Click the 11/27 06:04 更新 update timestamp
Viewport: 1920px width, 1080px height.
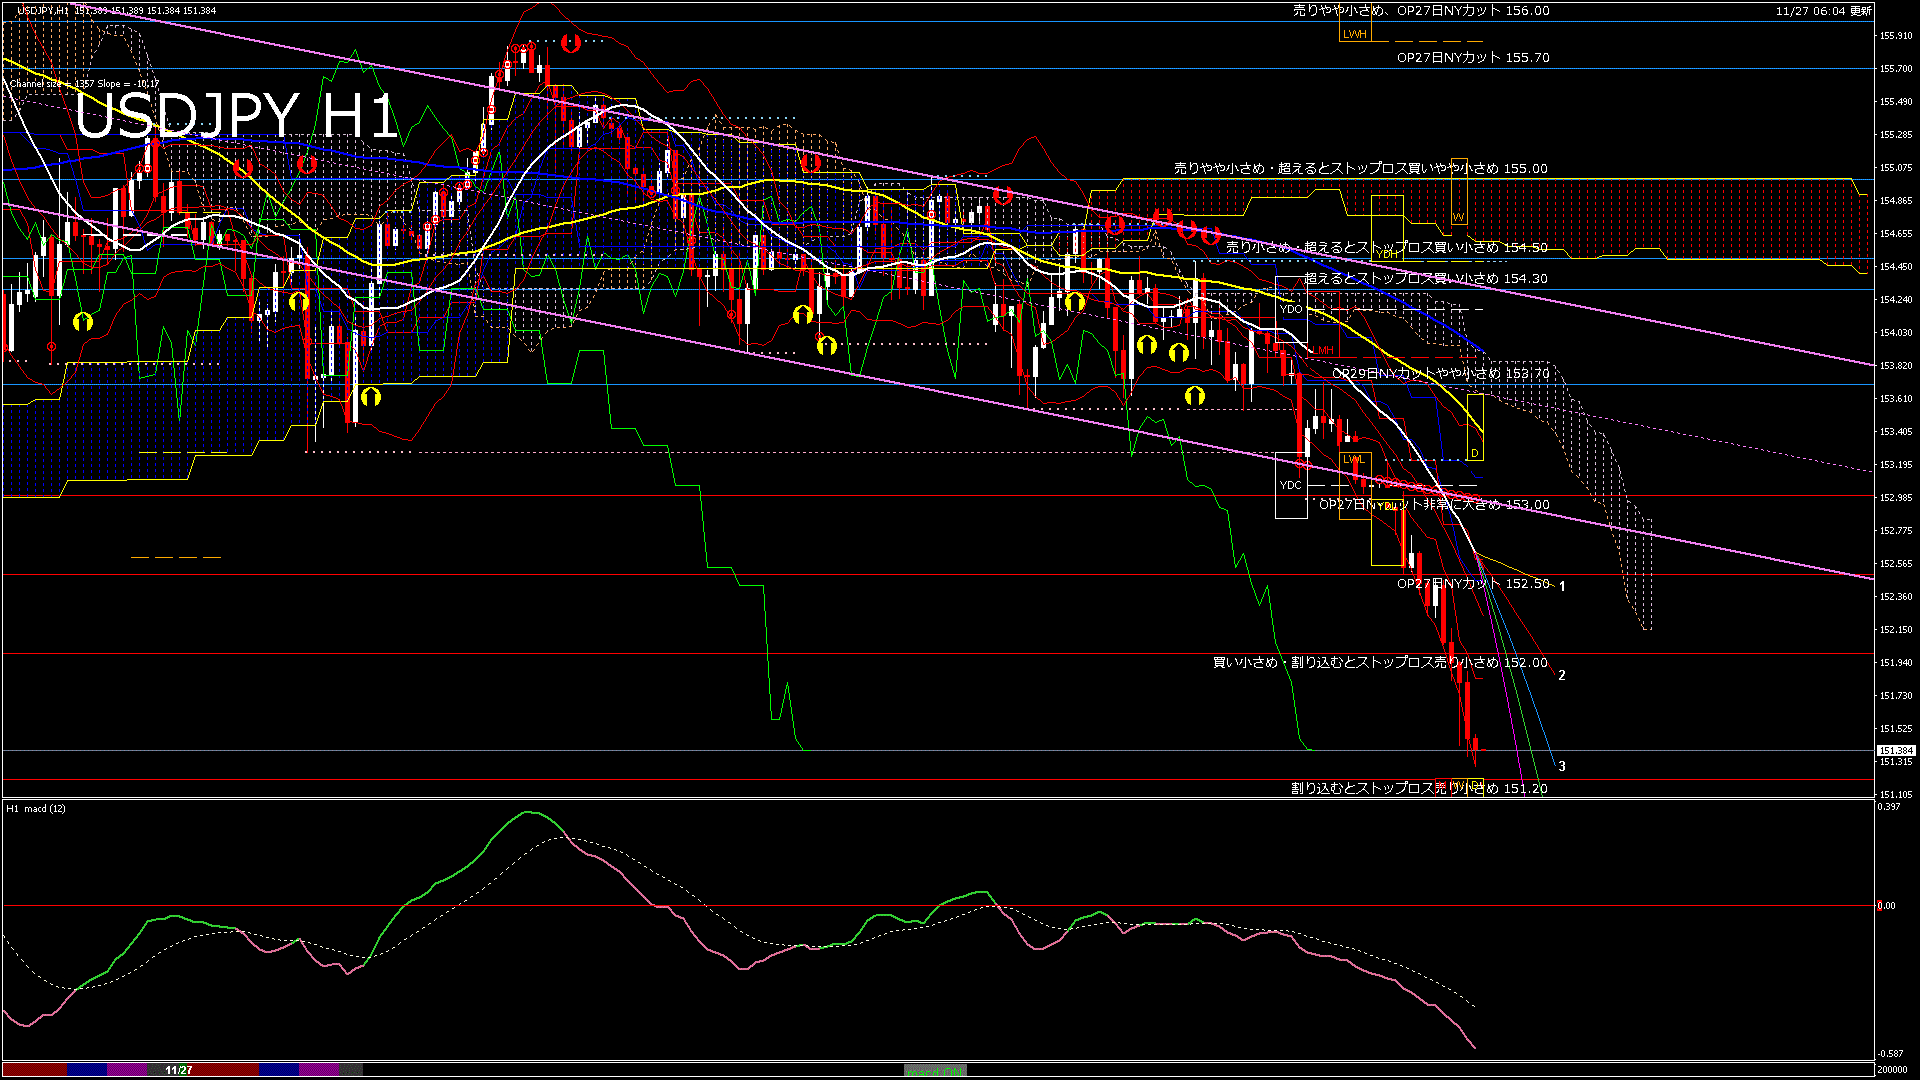coord(1824,11)
